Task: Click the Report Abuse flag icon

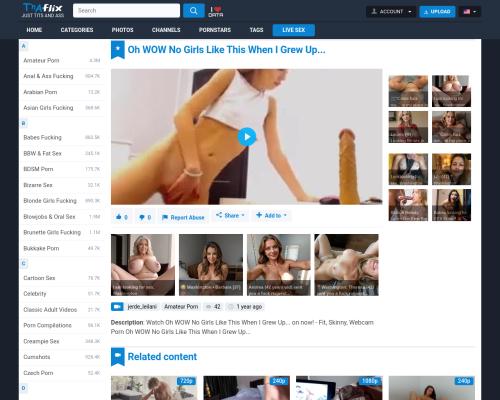Action: click(165, 217)
